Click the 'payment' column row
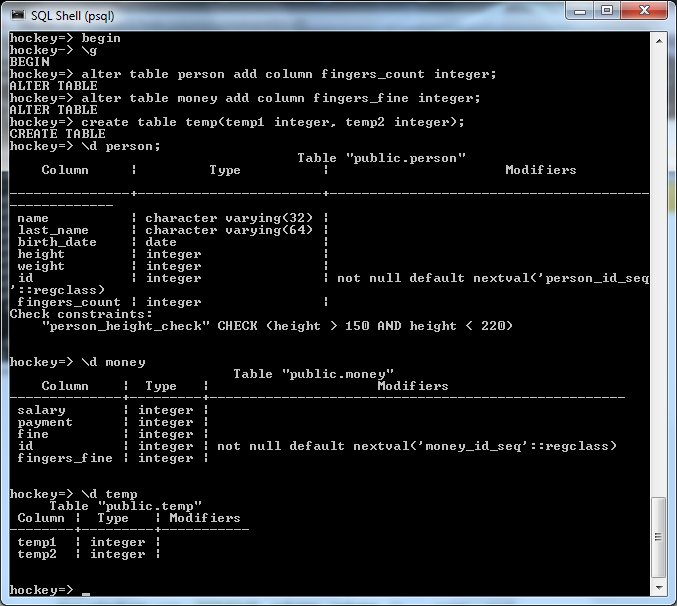Screen dimensions: 677x606 [113, 422]
